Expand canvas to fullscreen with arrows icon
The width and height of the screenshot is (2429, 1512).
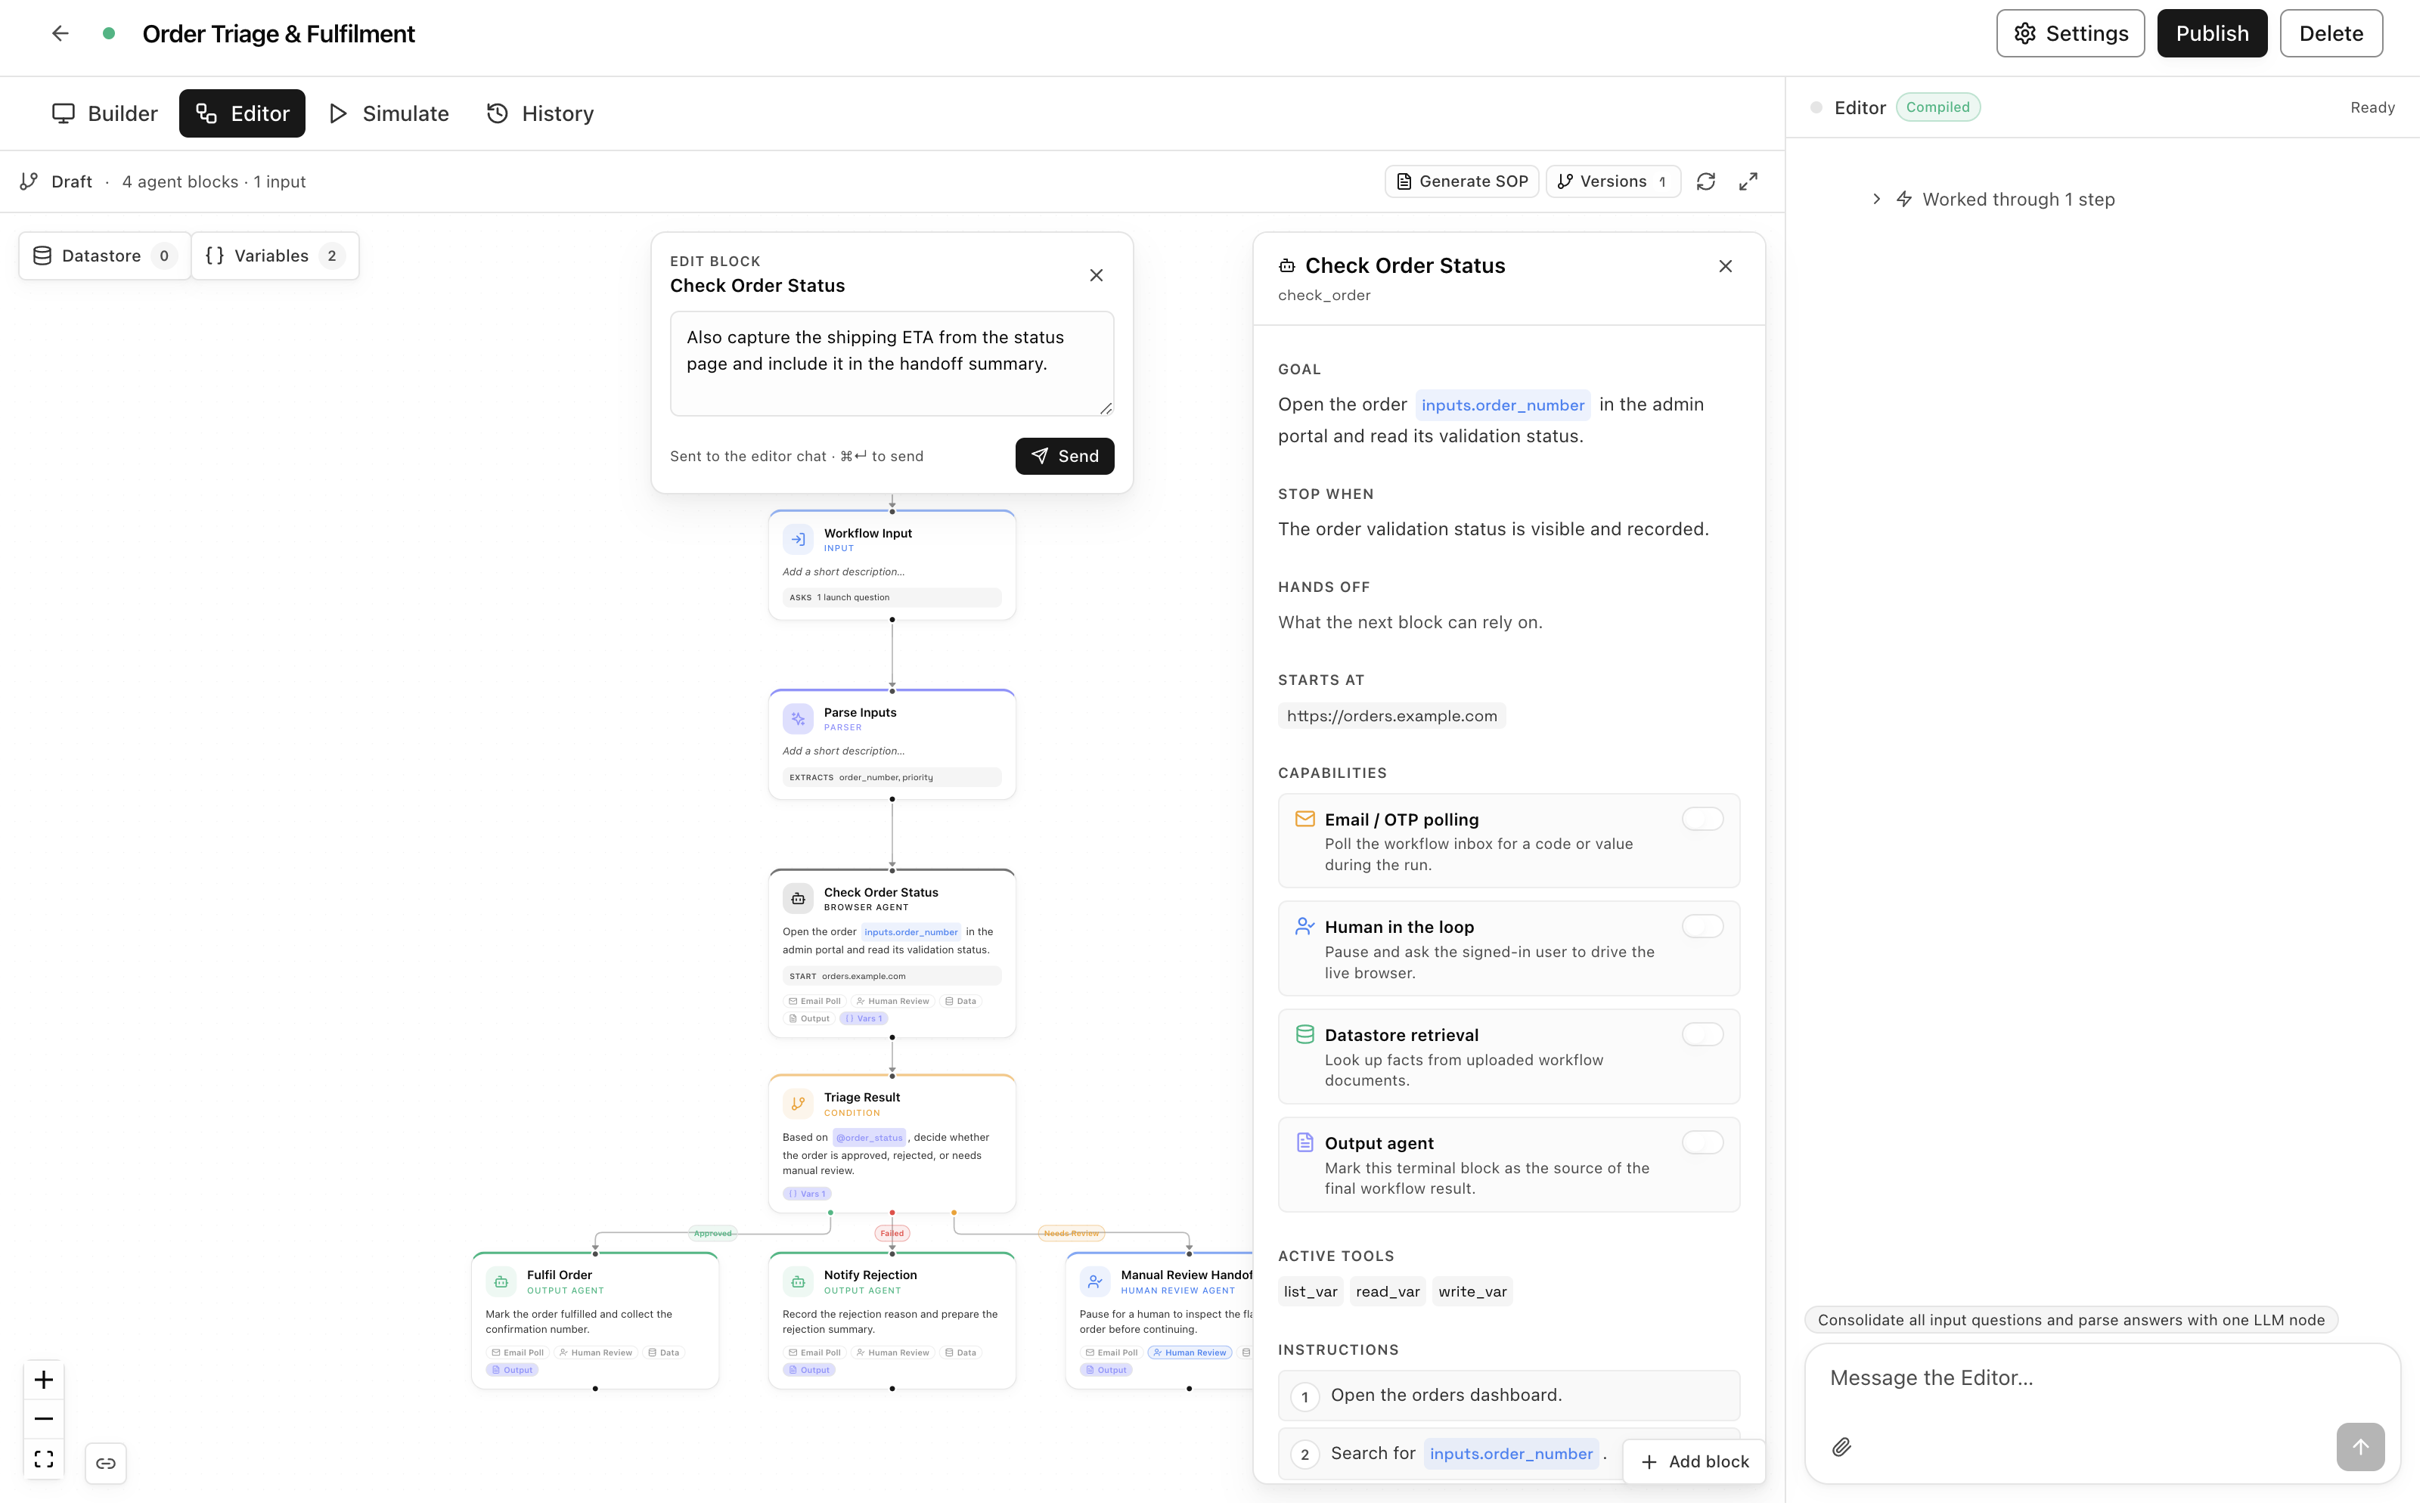tap(1754, 182)
